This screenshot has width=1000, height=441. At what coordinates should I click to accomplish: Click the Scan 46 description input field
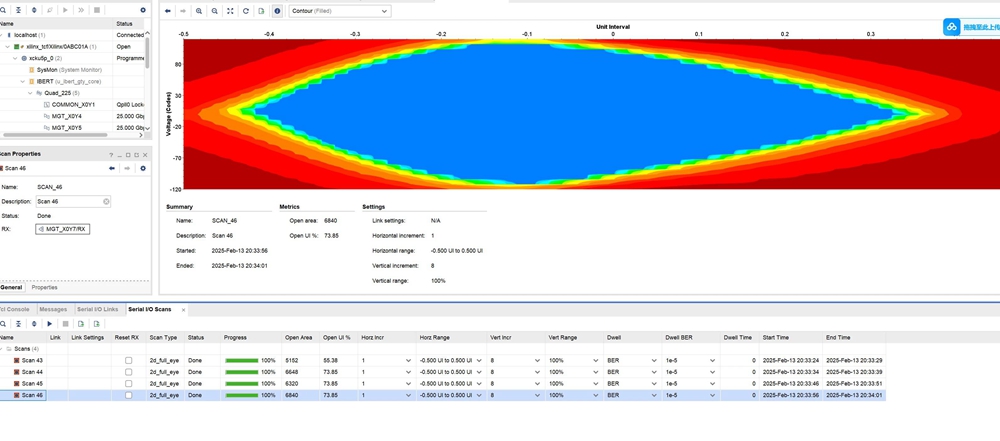coord(90,201)
